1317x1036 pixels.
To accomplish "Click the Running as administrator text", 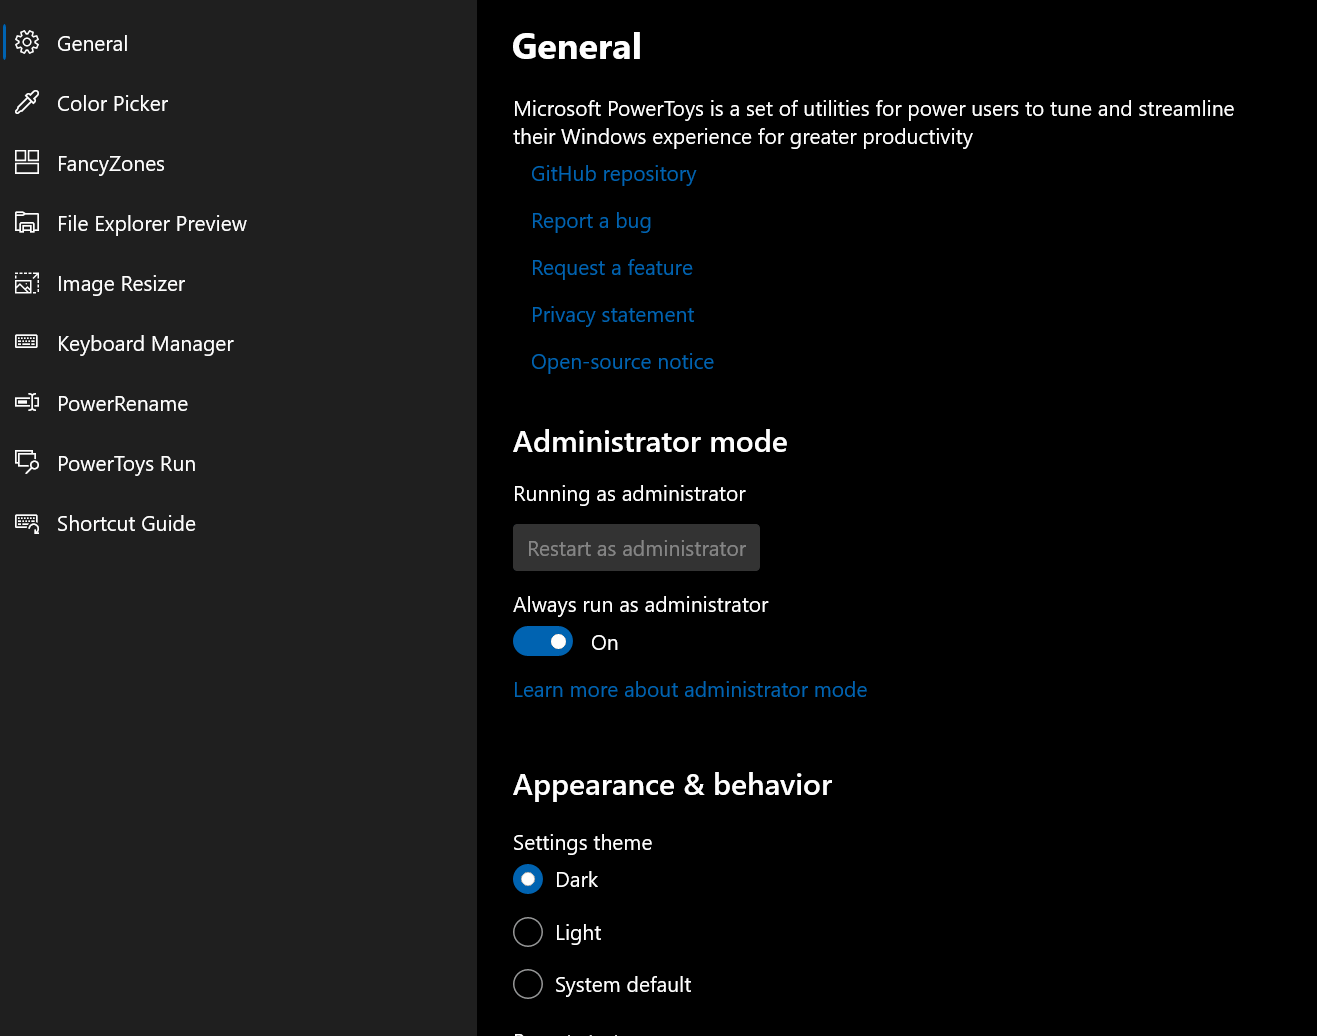I will (x=629, y=494).
